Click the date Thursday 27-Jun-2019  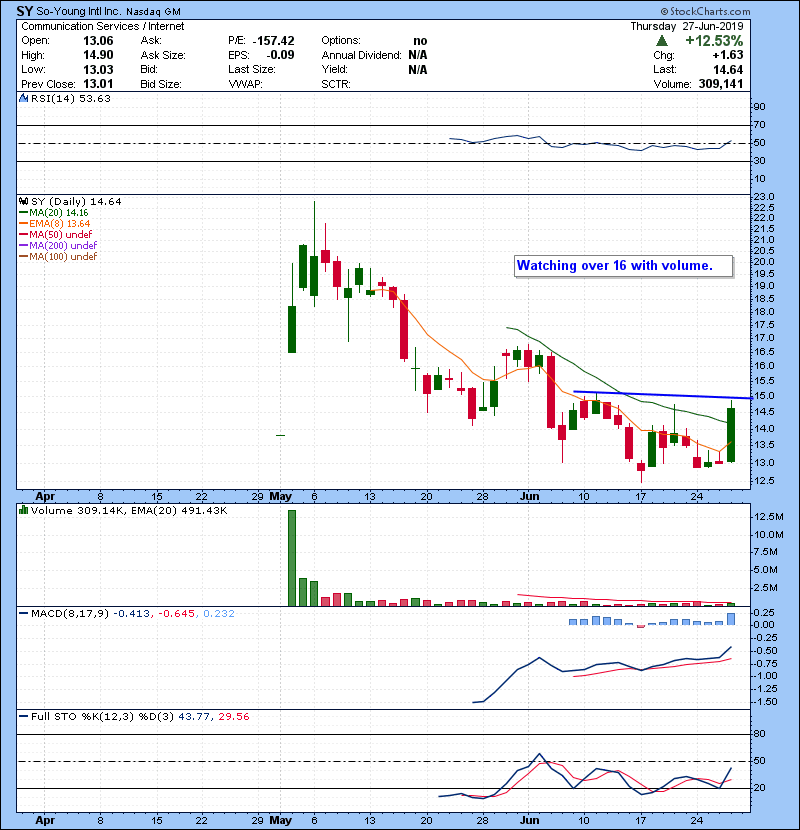[687, 26]
